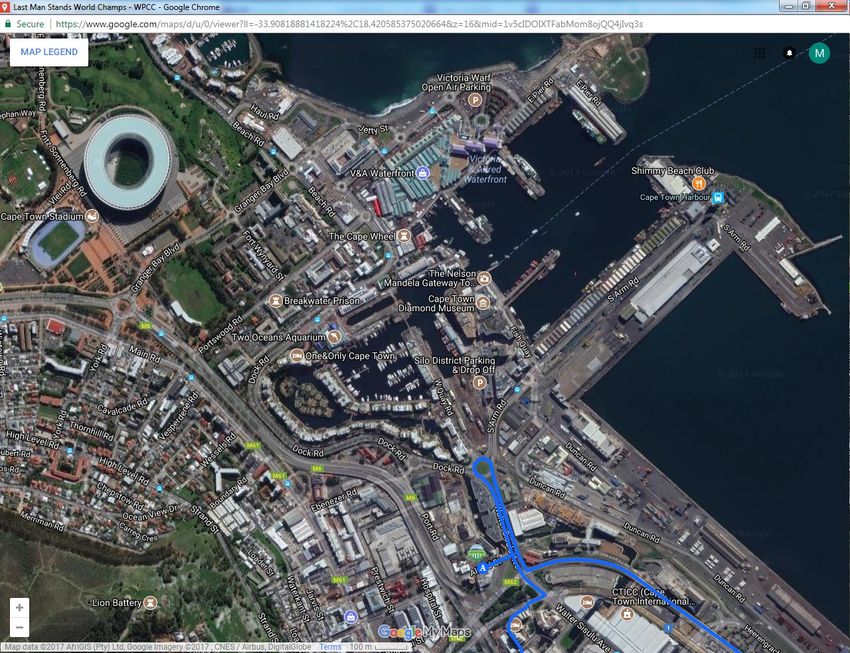Click the CTICC hotel icon
The width and height of the screenshot is (850, 653).
click(x=587, y=602)
